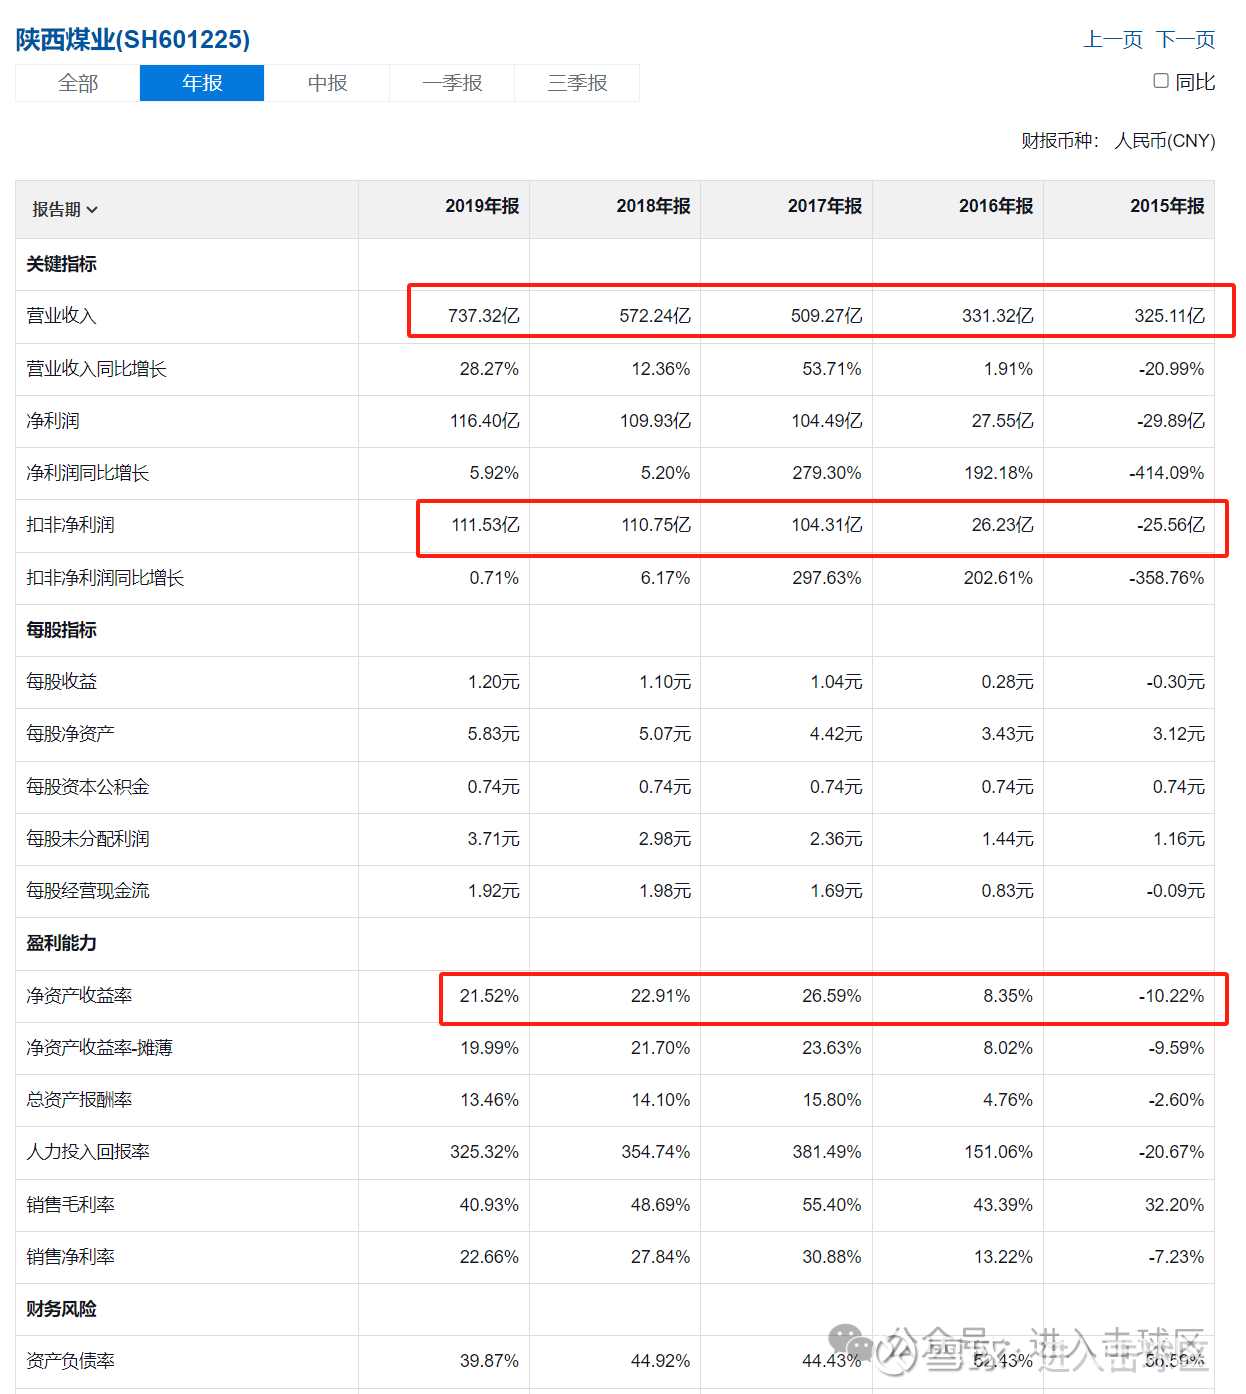Select the 年报 tab
1246x1394 pixels.
click(x=202, y=83)
